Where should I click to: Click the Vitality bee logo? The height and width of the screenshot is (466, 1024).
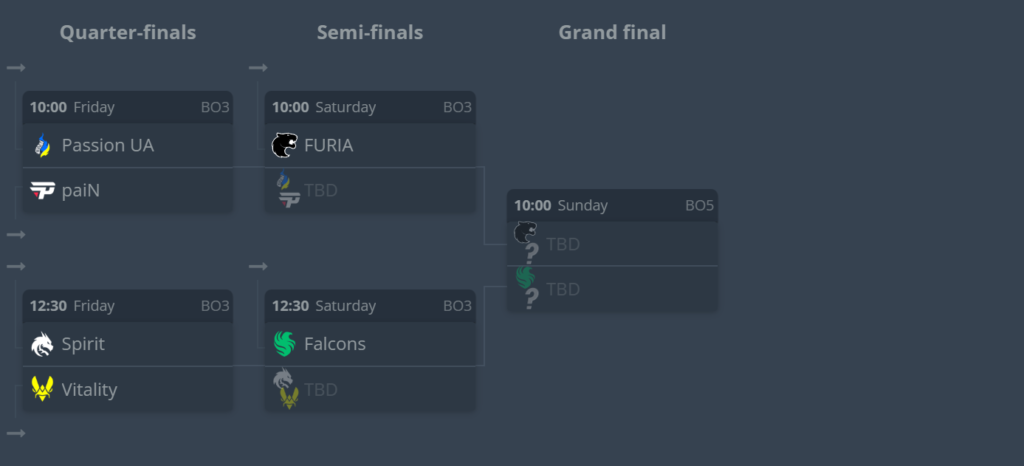[42, 389]
